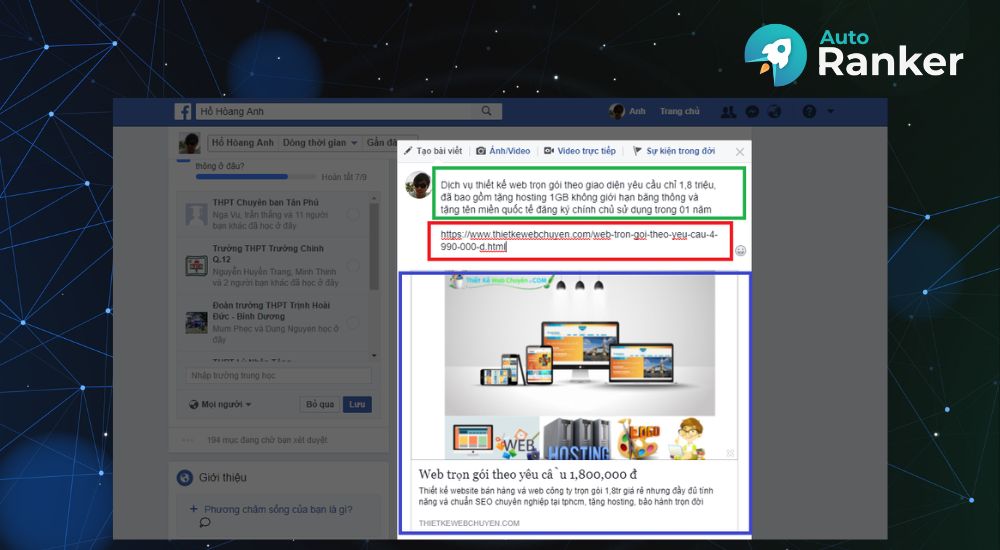Viewport: 1000px width, 550px height.
Task: Open the account dropdown arrow in top bar
Action: [x=830, y=112]
